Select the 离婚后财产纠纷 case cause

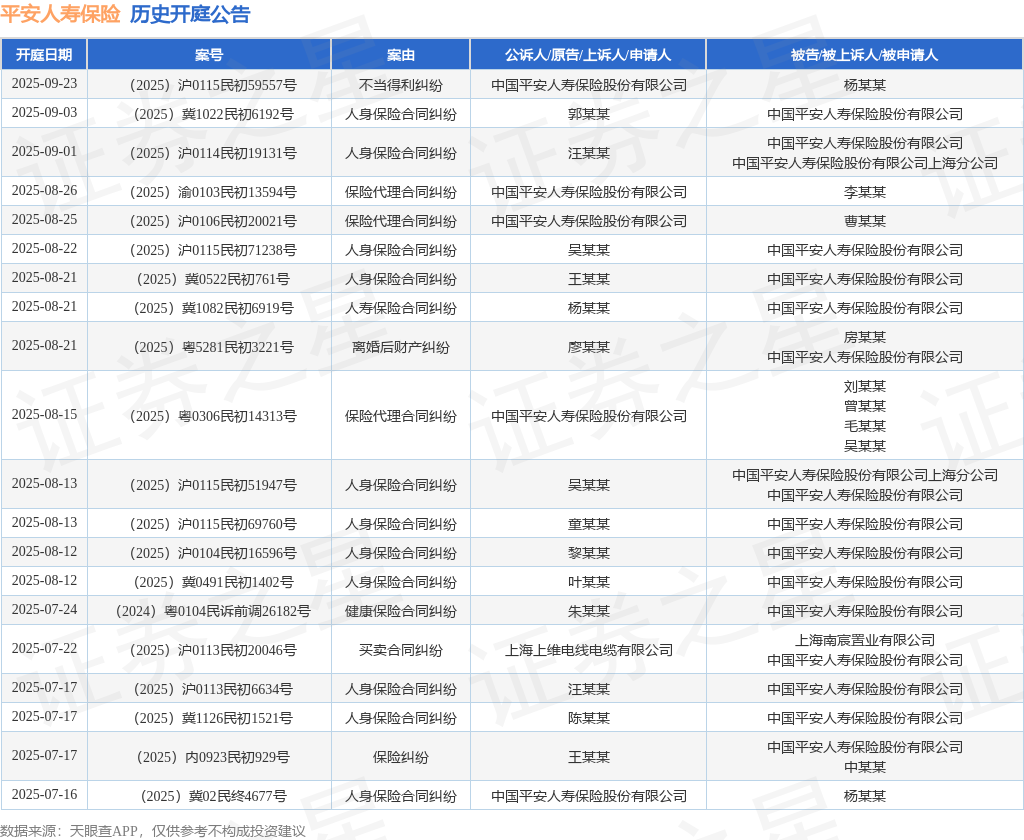point(400,347)
